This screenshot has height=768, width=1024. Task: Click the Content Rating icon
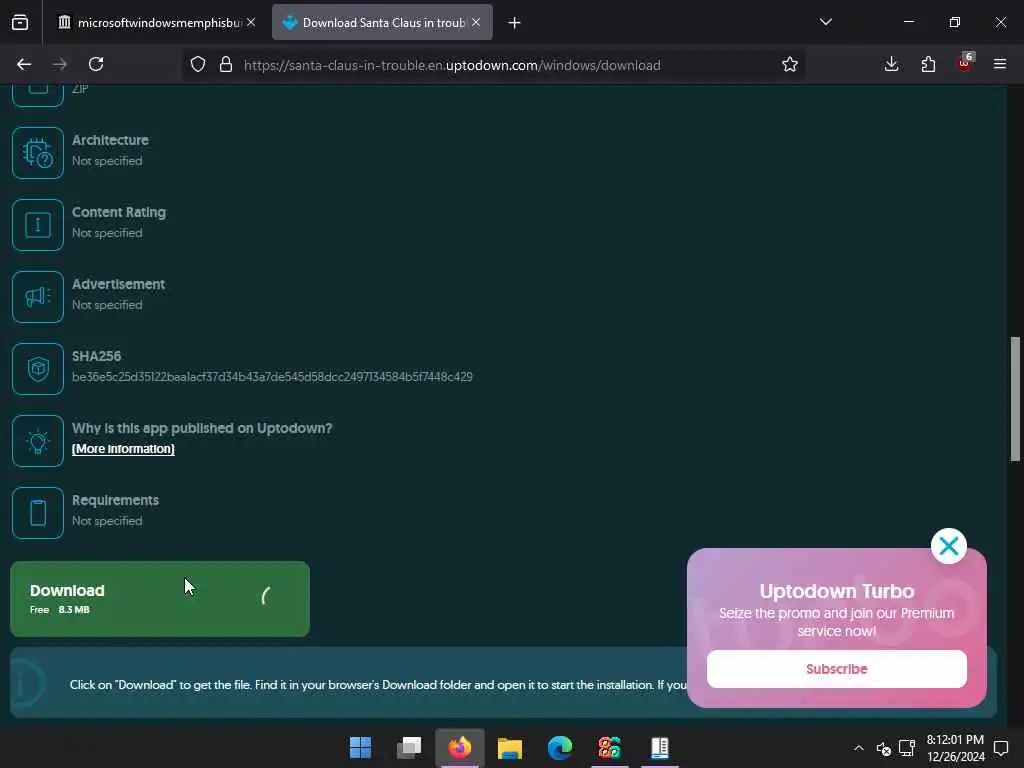(38, 225)
